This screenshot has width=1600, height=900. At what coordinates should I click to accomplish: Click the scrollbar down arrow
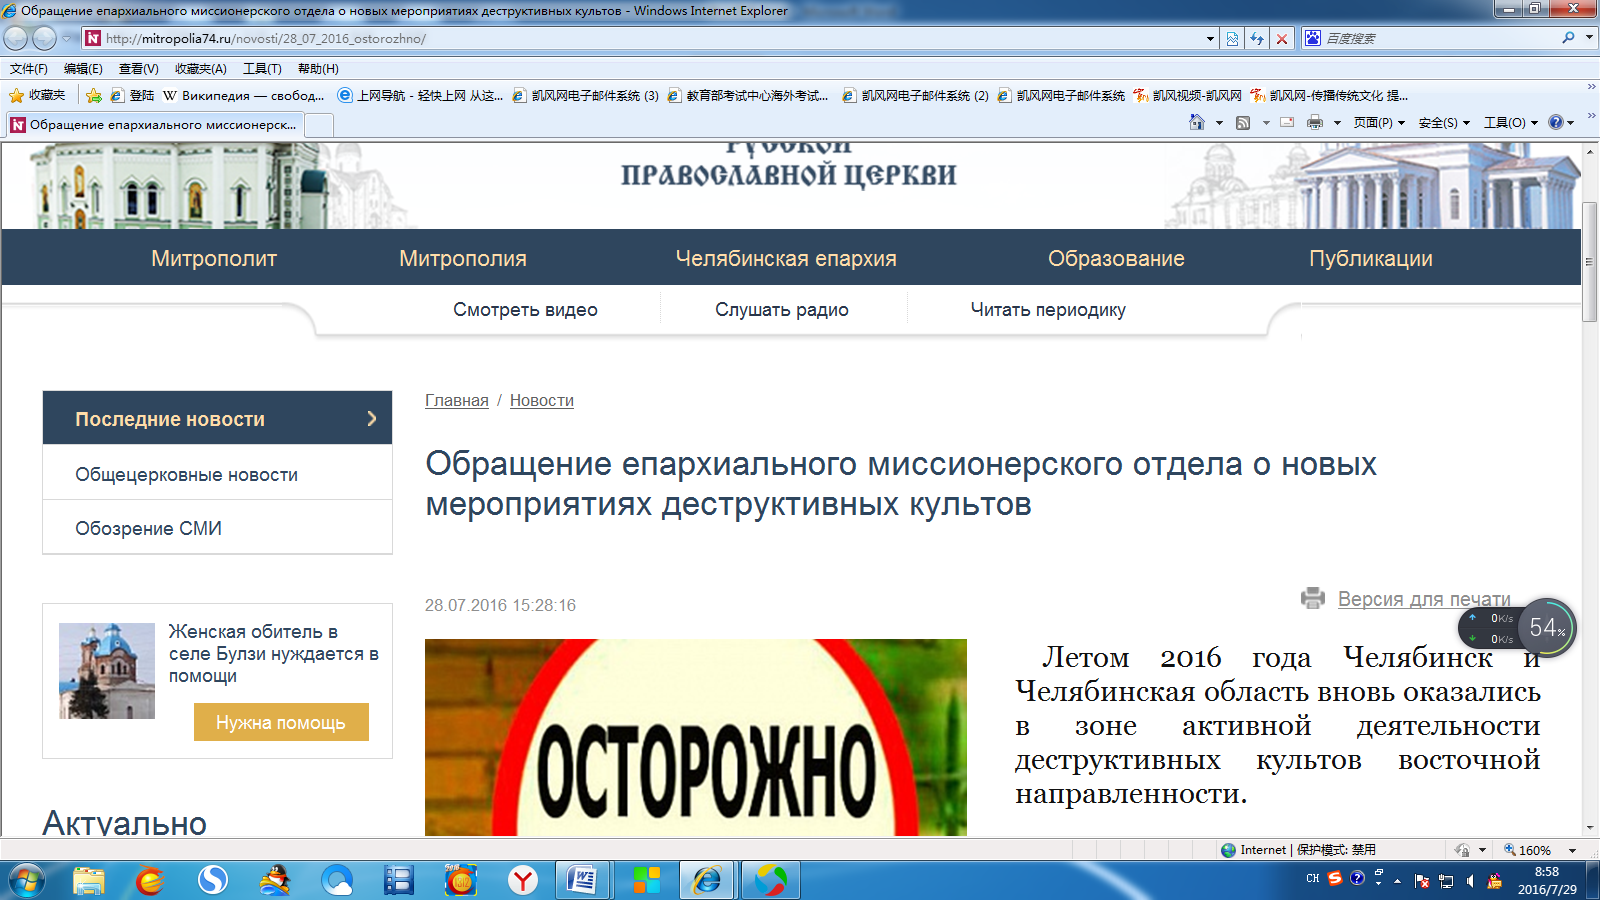pyautogui.click(x=1590, y=829)
